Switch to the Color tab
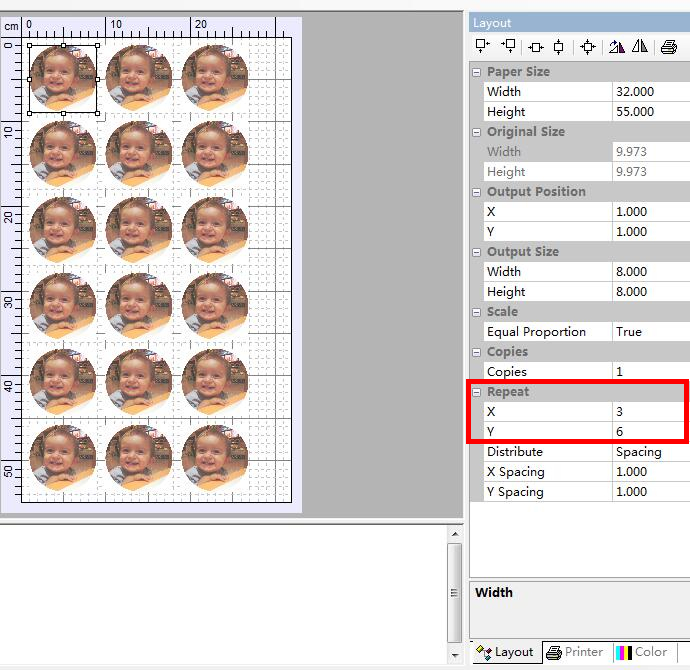Viewport: 690px width, 670px height. [x=642, y=652]
